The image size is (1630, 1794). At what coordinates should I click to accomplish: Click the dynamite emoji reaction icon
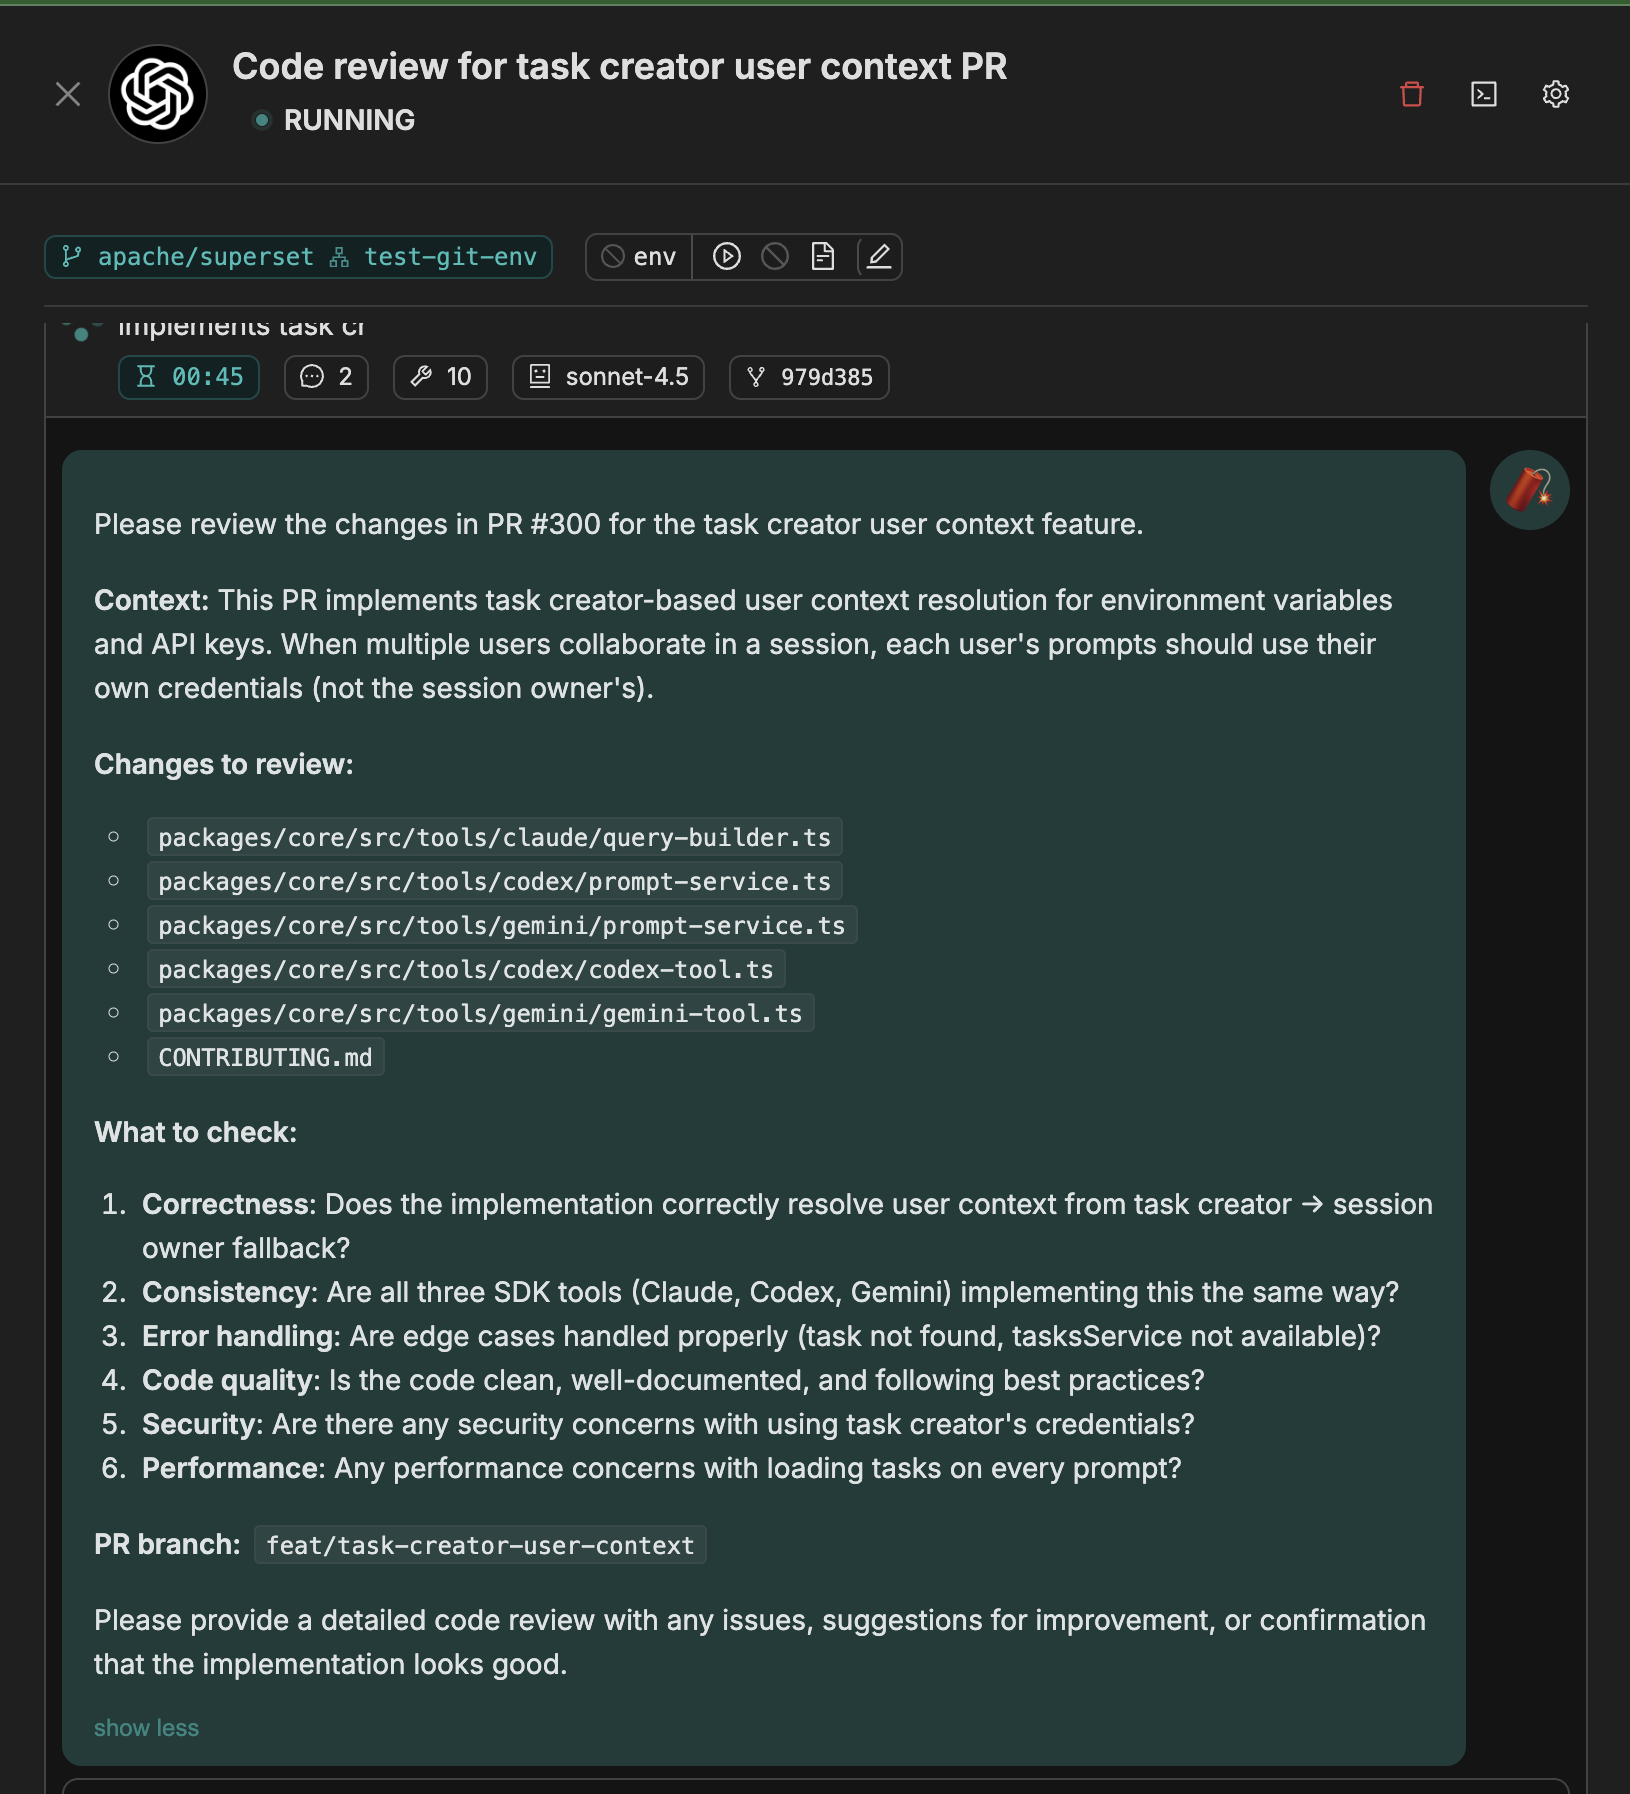(x=1529, y=489)
